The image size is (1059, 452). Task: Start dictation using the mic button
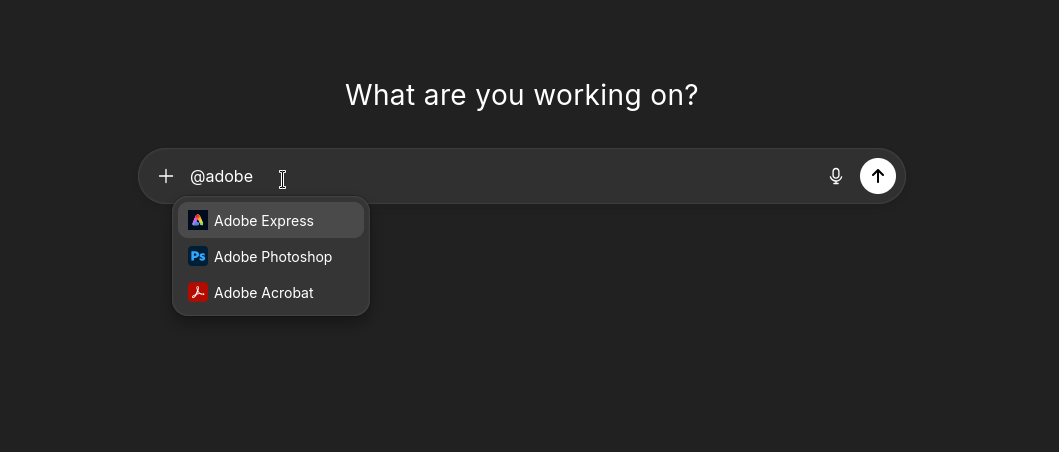[836, 176]
